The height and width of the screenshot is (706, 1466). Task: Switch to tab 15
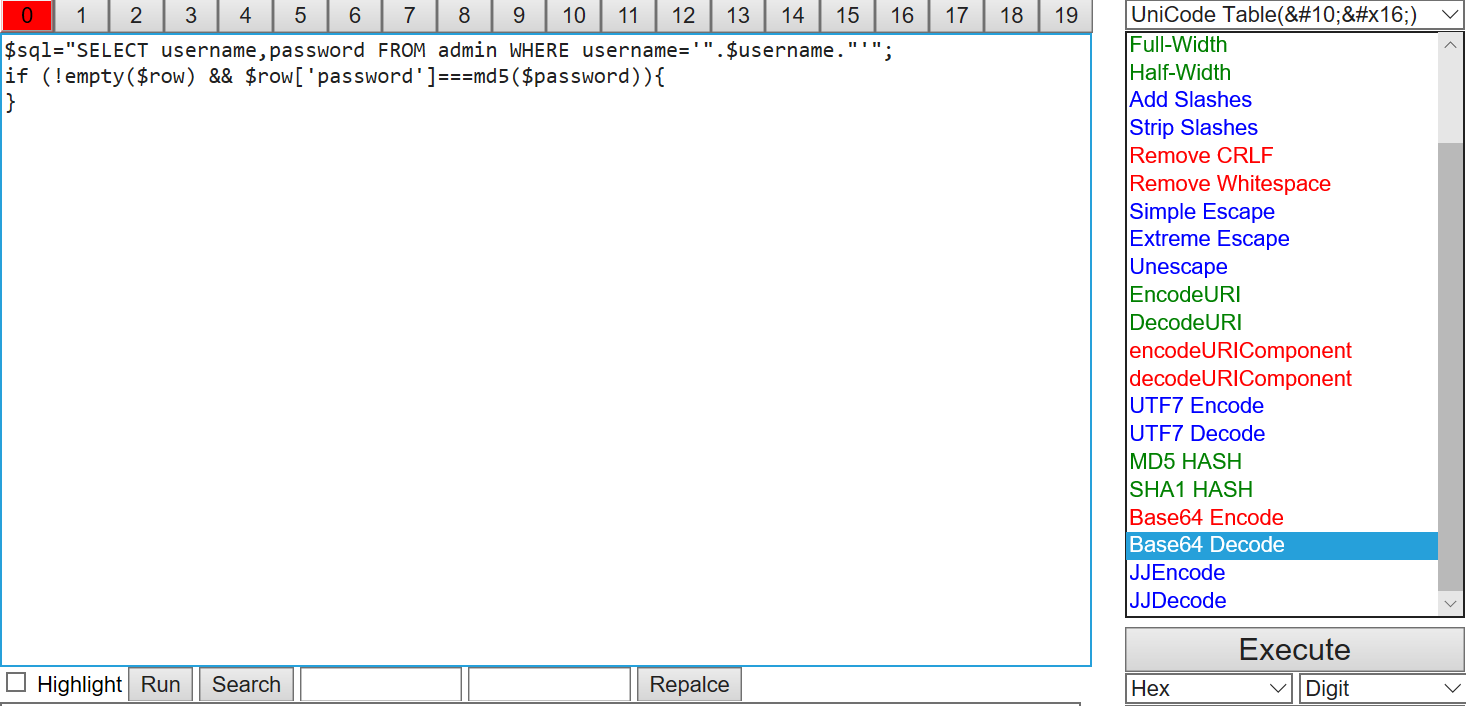click(847, 15)
